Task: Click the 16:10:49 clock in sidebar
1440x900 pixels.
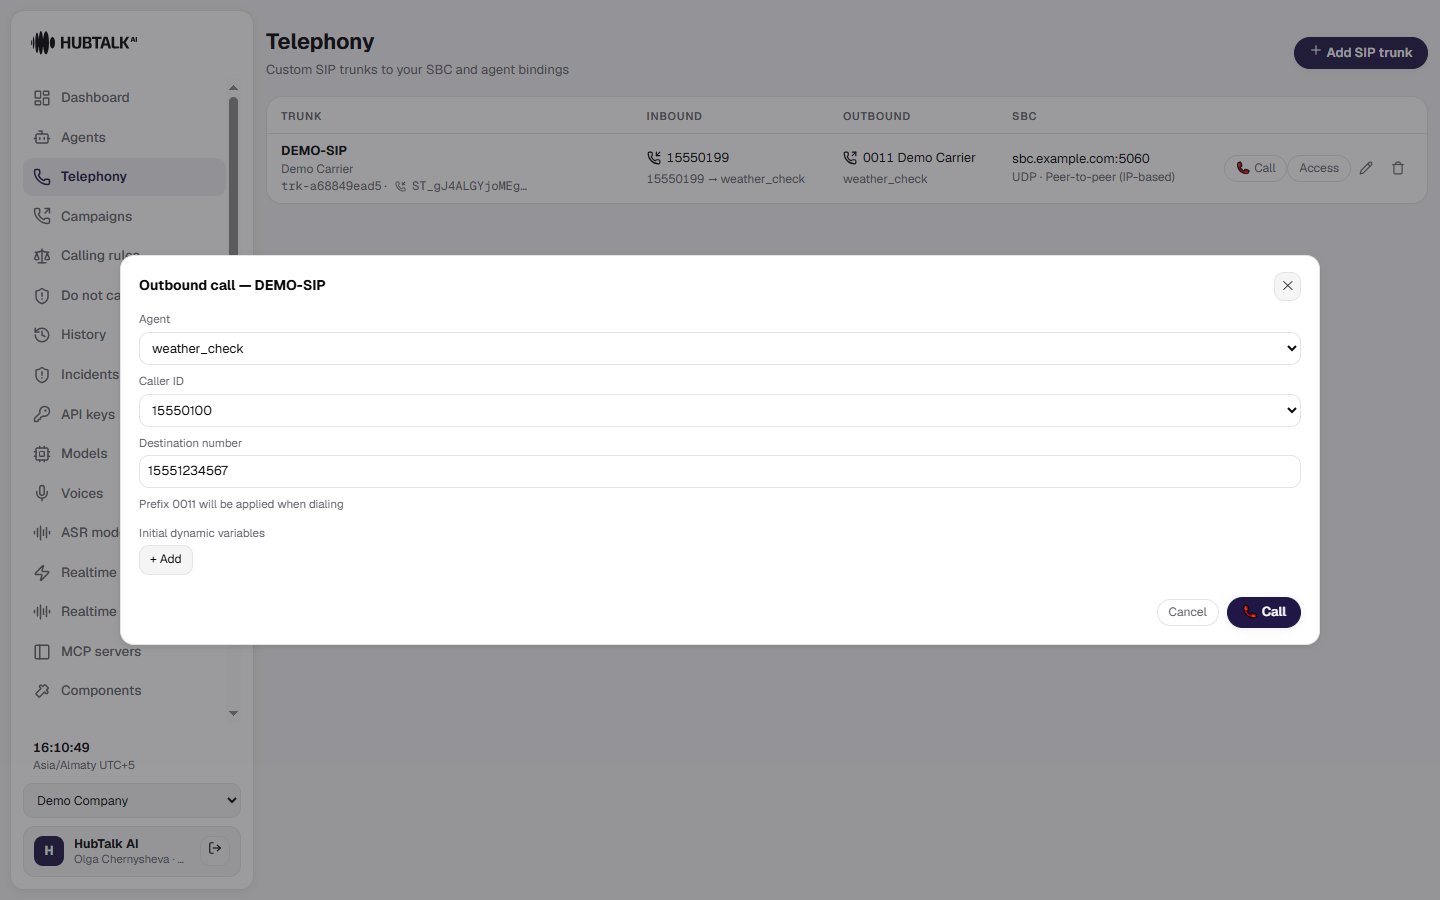Action: (61, 748)
